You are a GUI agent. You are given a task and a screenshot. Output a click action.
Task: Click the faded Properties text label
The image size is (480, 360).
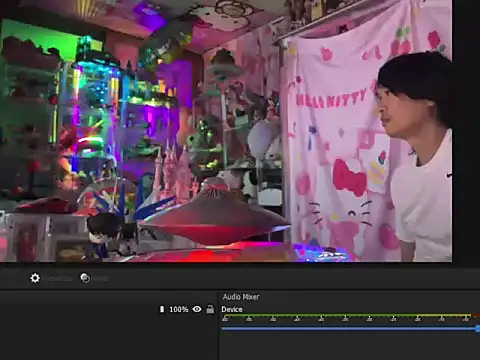pos(59,278)
